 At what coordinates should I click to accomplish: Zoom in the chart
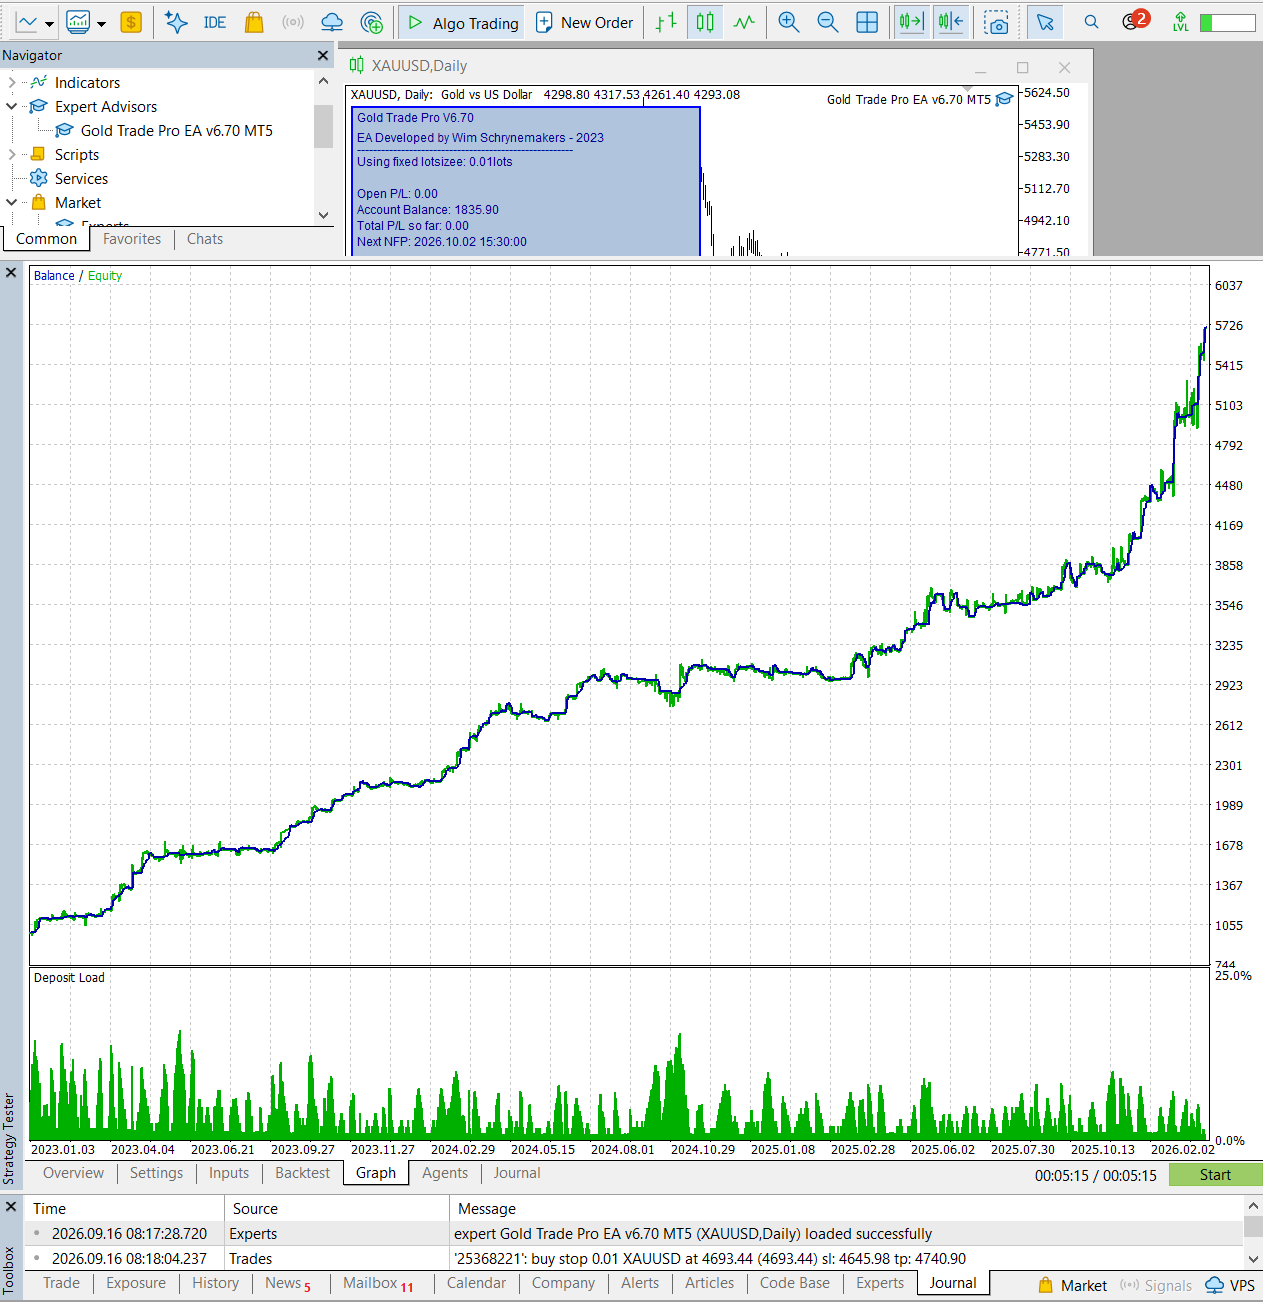click(789, 22)
